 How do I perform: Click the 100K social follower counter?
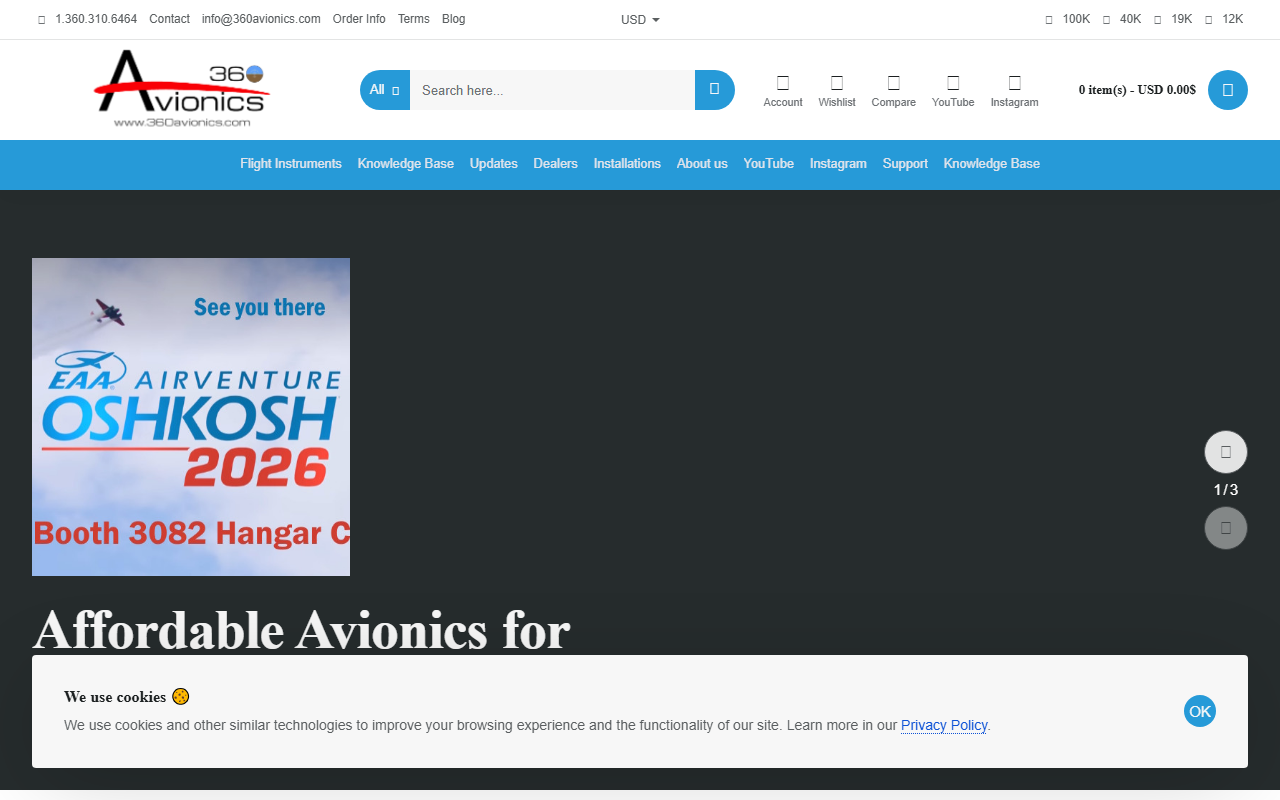point(1068,19)
